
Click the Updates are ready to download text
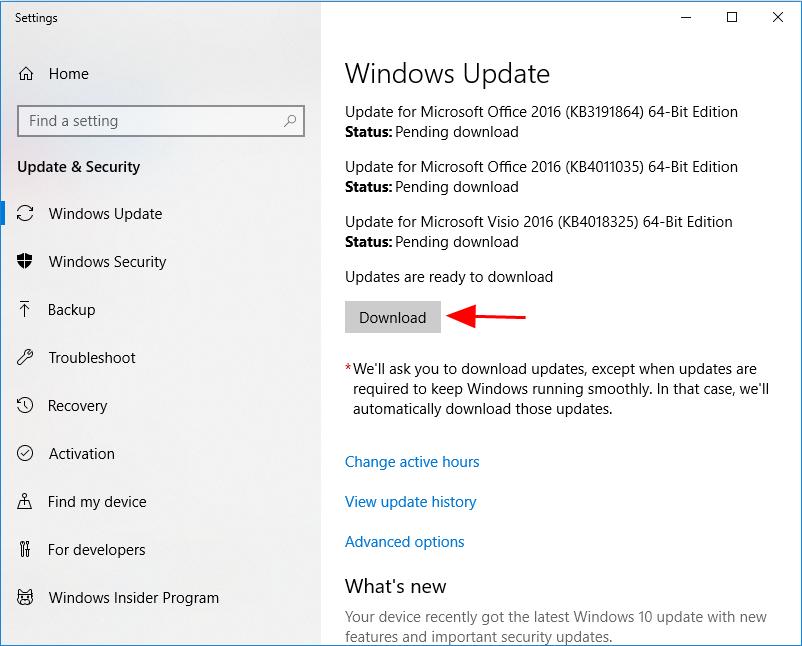click(x=449, y=277)
